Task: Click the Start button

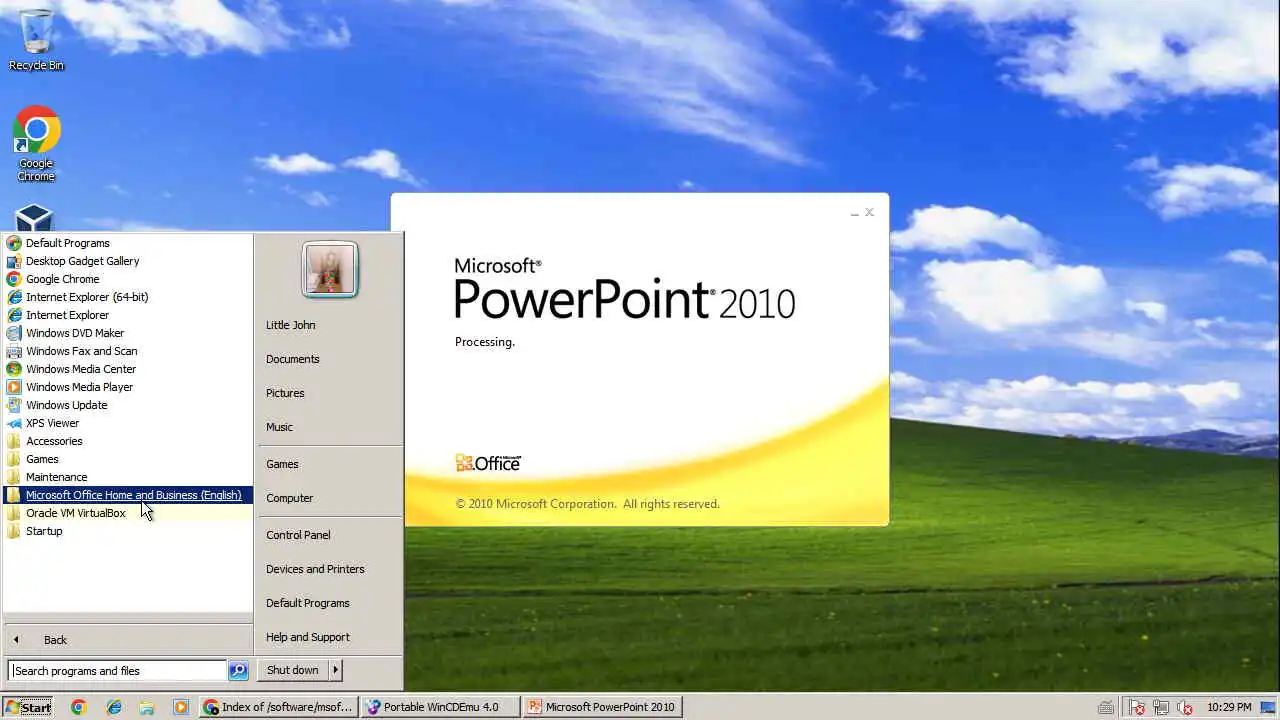Action: [x=28, y=707]
